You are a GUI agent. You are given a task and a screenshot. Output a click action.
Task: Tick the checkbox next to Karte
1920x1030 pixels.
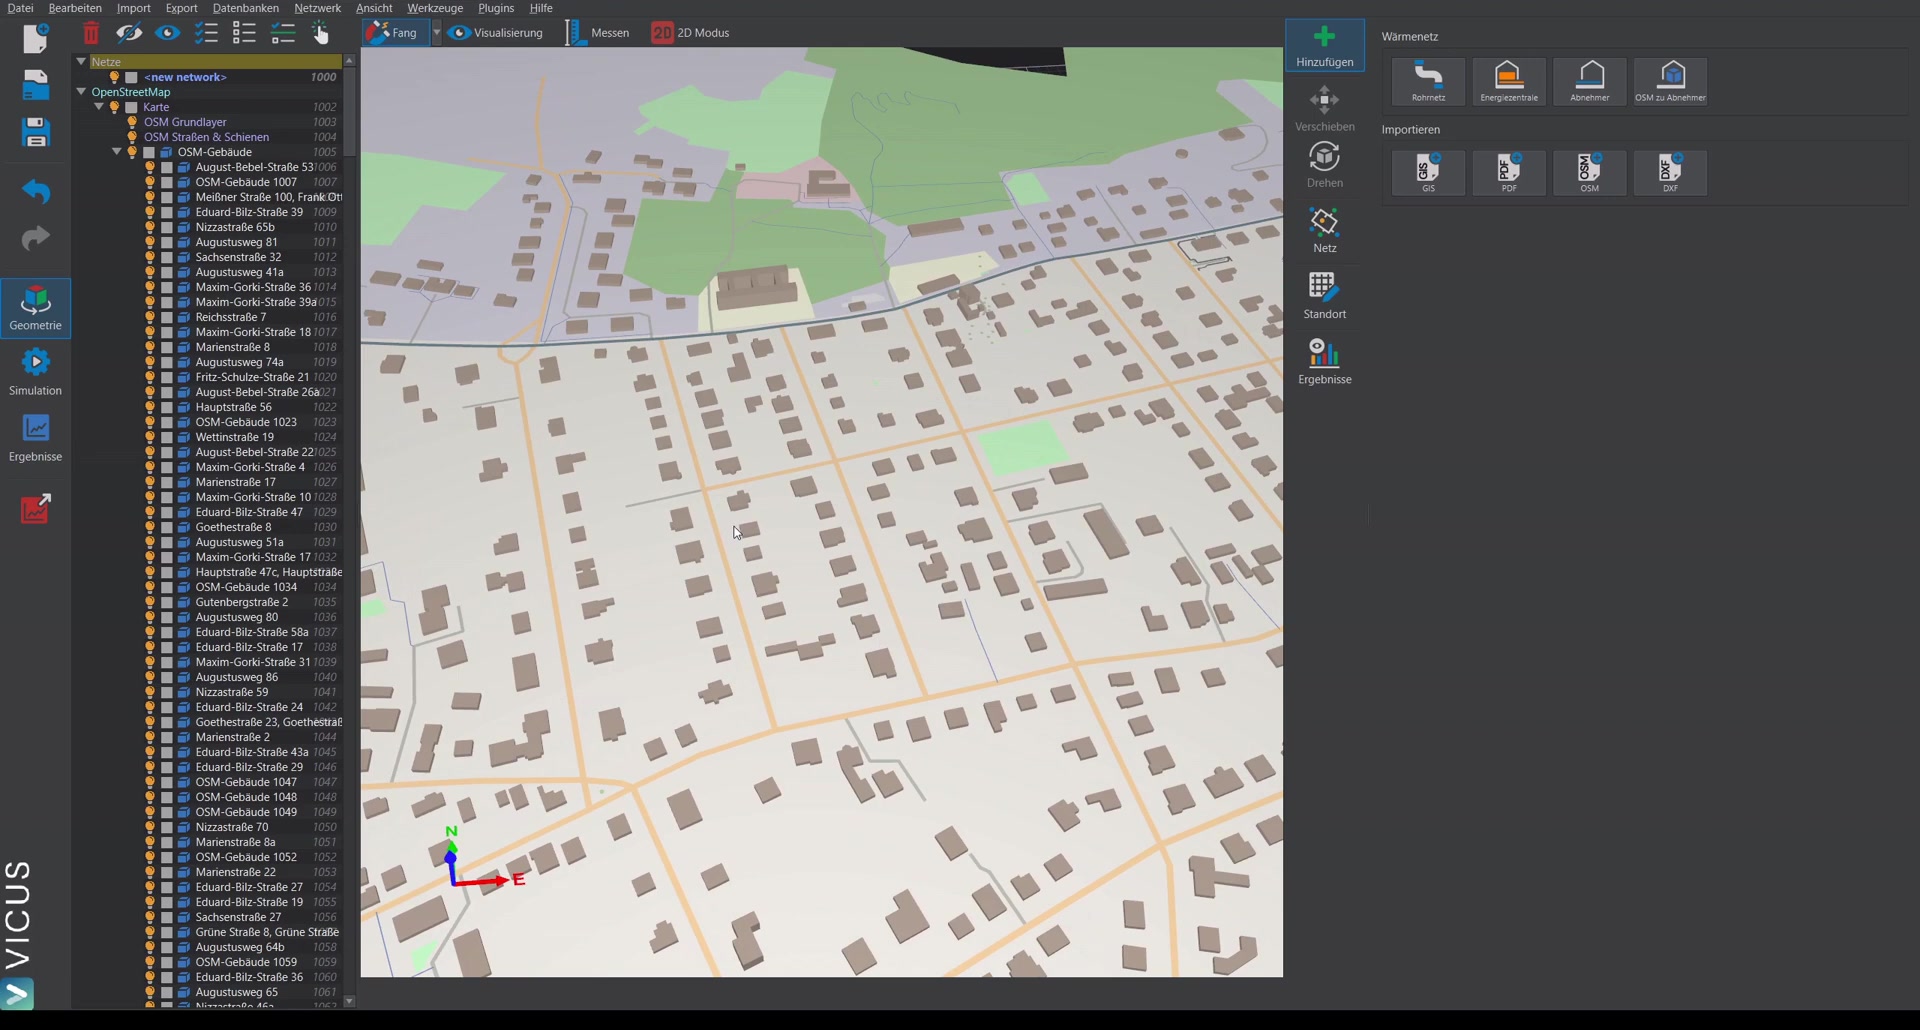click(131, 107)
